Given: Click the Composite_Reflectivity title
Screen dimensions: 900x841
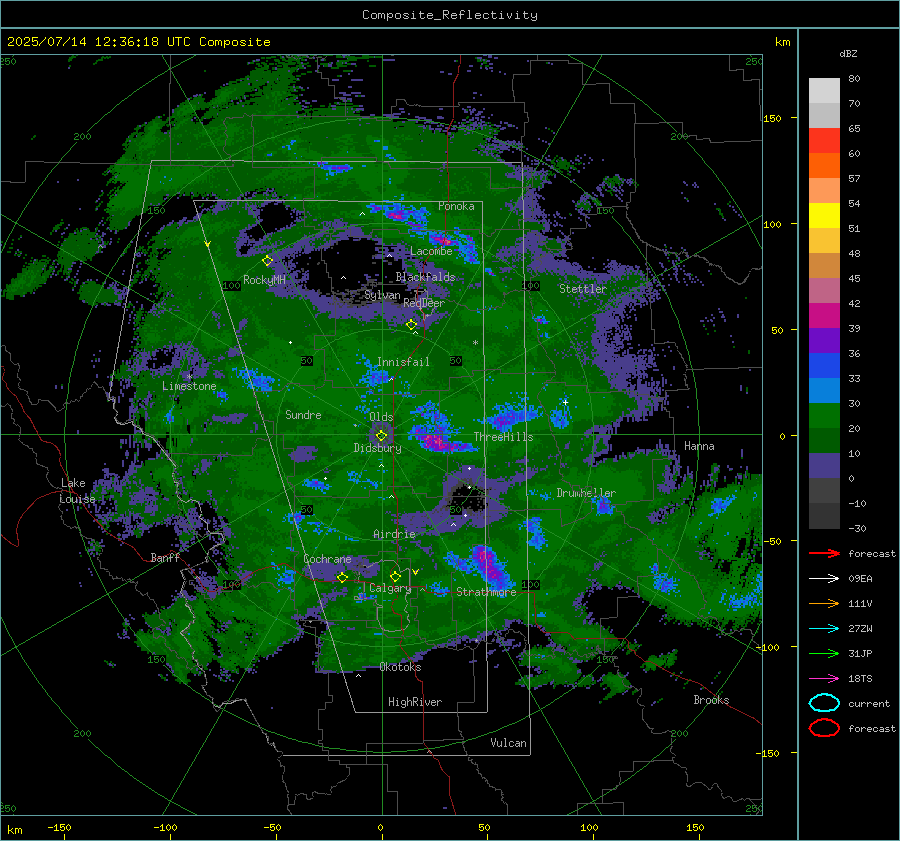Looking at the screenshot, I should [450, 15].
